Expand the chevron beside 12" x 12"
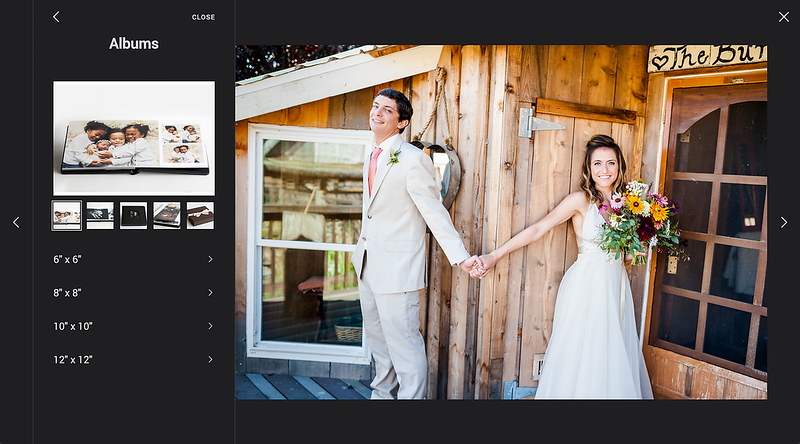This screenshot has width=800, height=444. [210, 360]
